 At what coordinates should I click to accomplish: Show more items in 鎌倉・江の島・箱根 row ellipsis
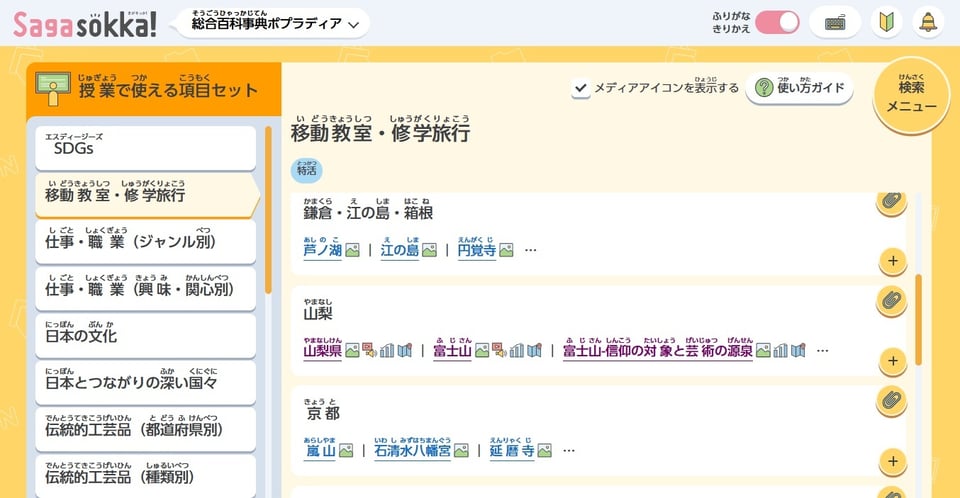coord(530,250)
